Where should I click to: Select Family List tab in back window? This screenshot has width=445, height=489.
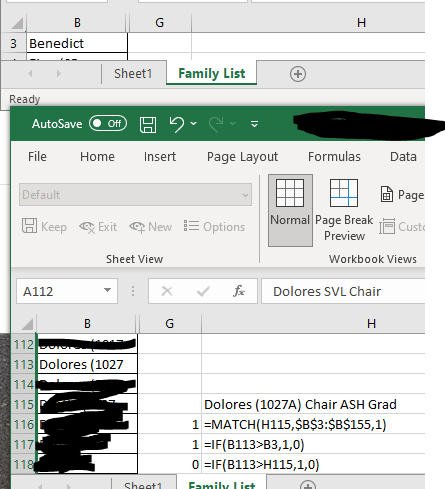[211, 73]
